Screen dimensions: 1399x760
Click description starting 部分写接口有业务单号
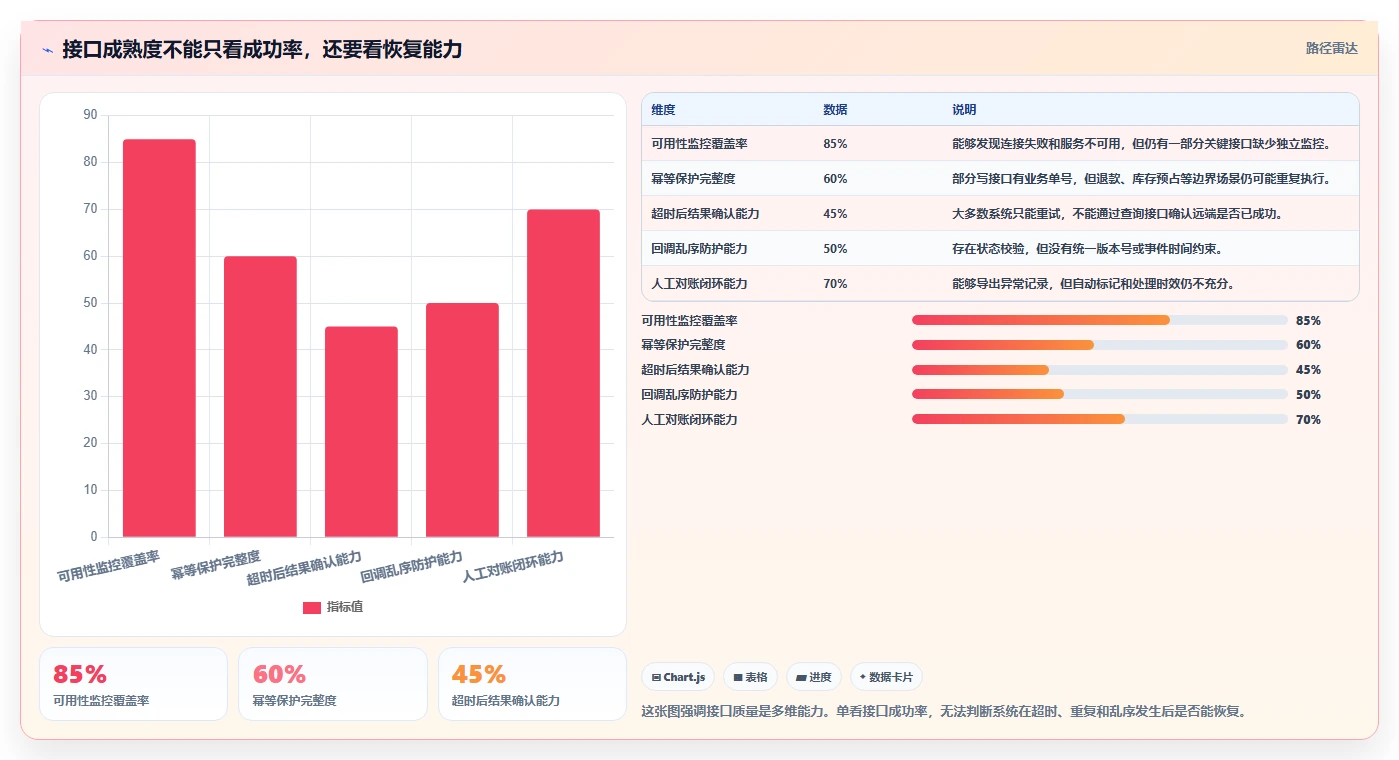[x=1142, y=179]
